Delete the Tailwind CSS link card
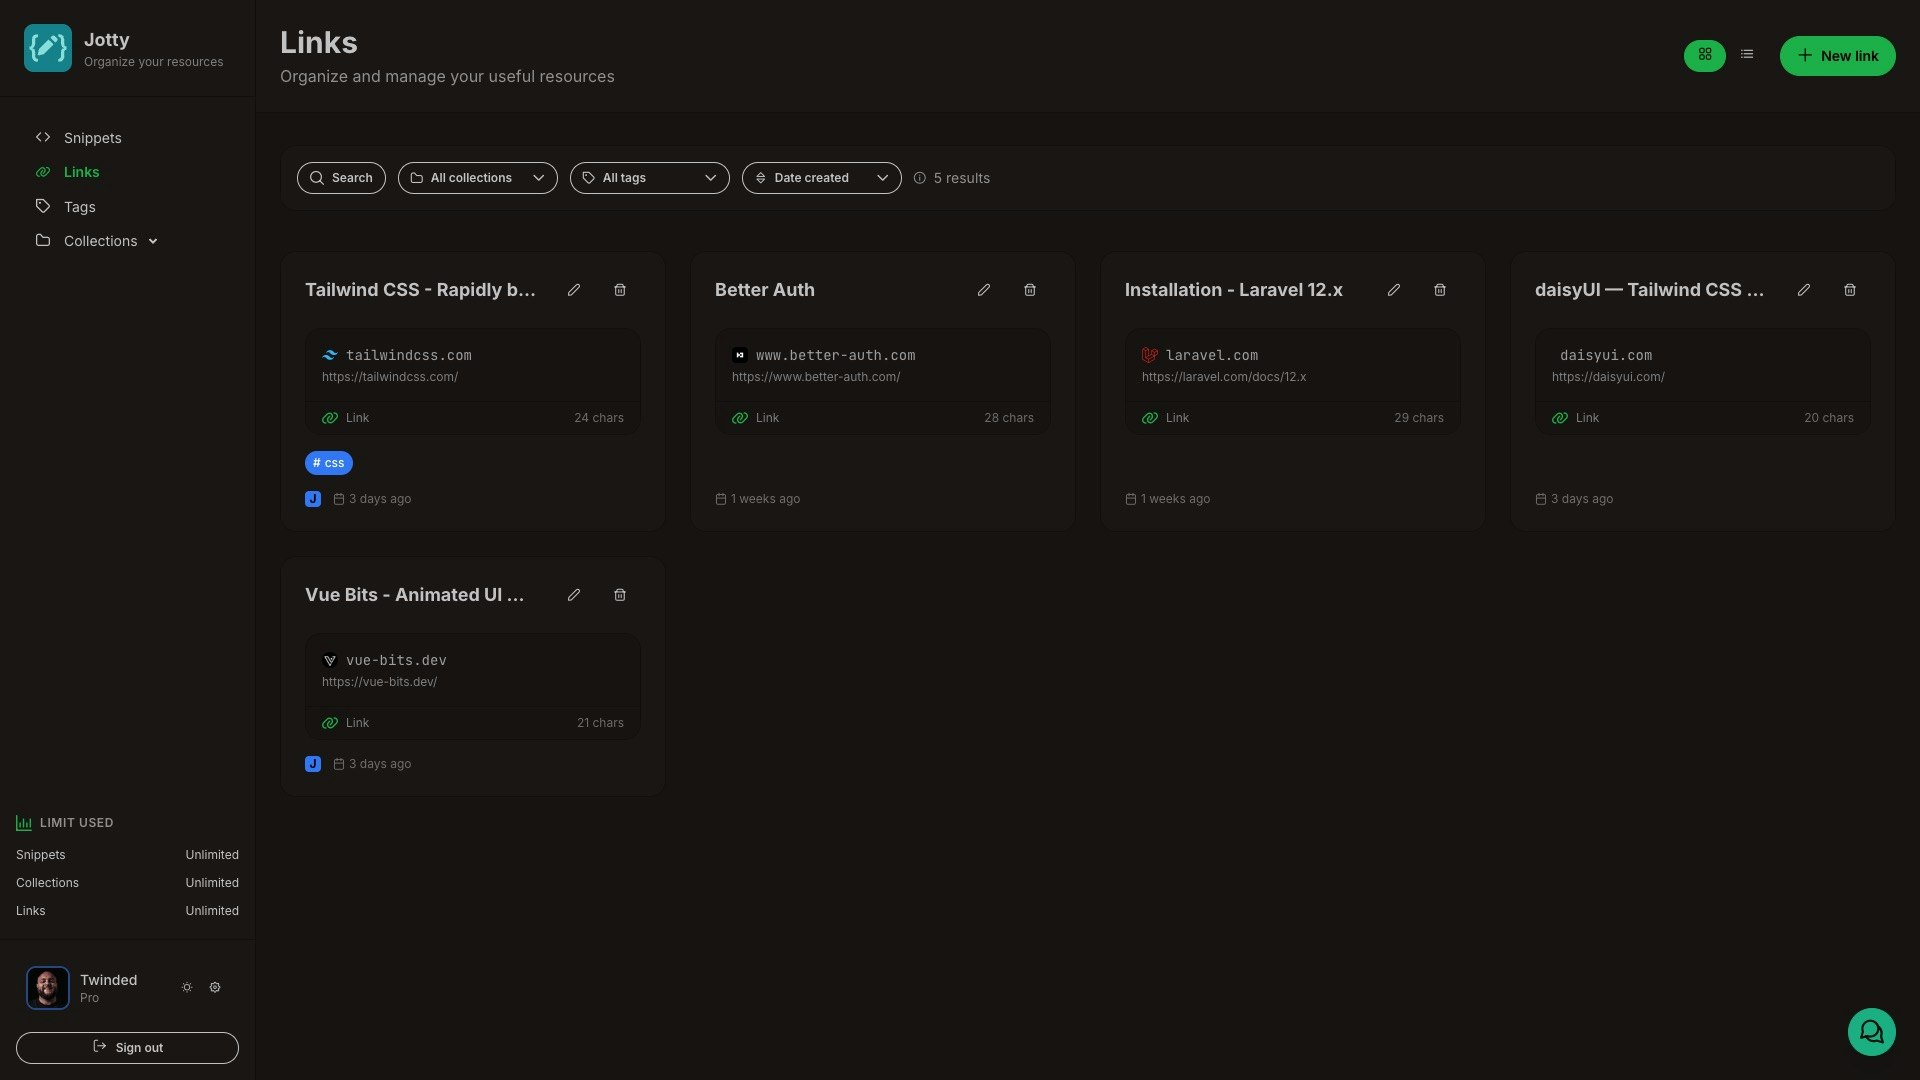This screenshot has height=1080, width=1920. click(620, 290)
